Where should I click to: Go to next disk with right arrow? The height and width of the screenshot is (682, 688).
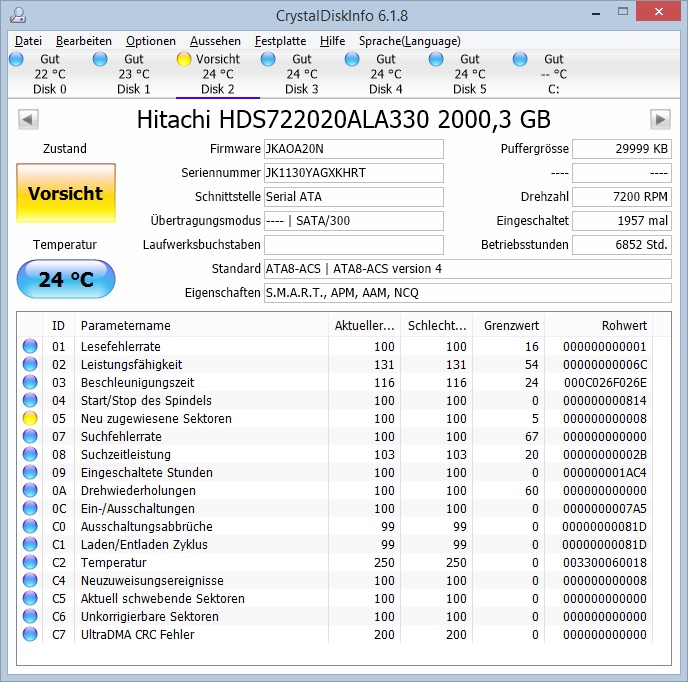[660, 119]
